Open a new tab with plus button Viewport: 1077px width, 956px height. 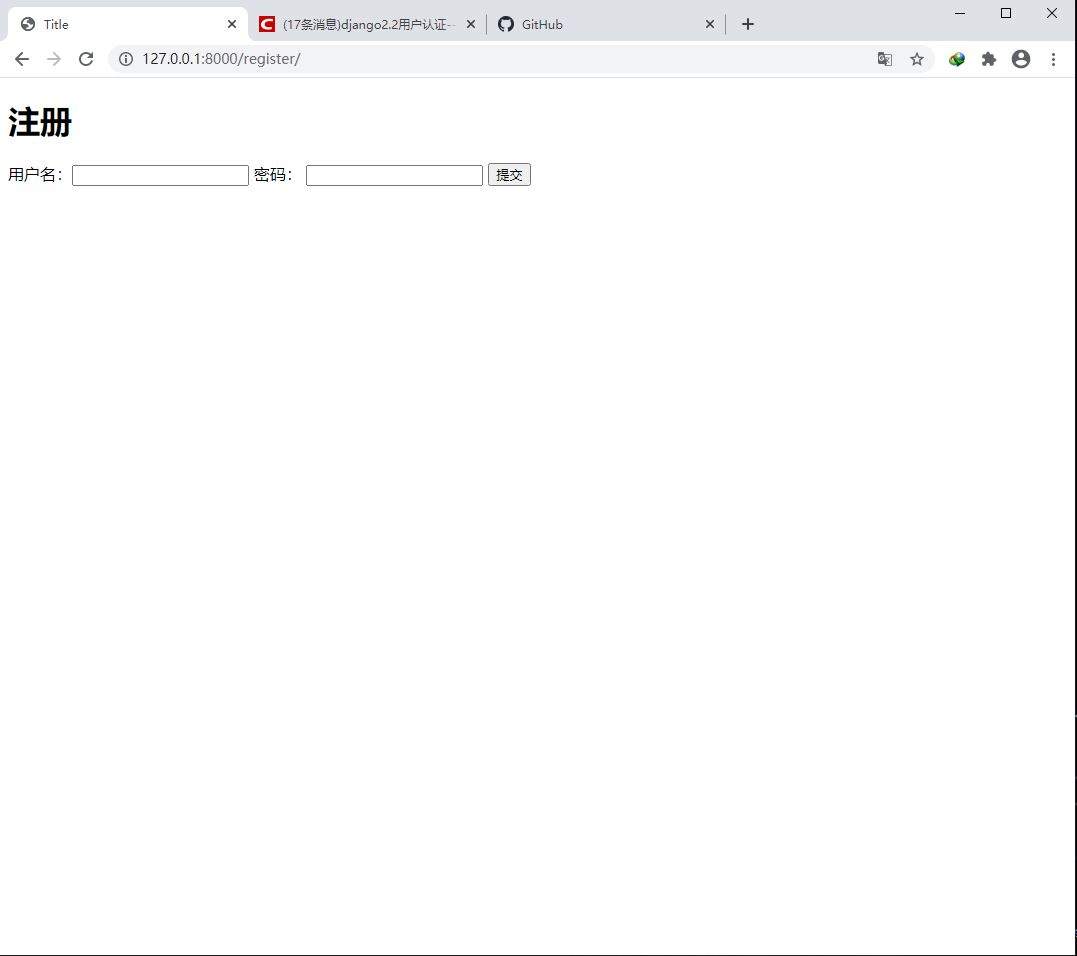click(748, 24)
